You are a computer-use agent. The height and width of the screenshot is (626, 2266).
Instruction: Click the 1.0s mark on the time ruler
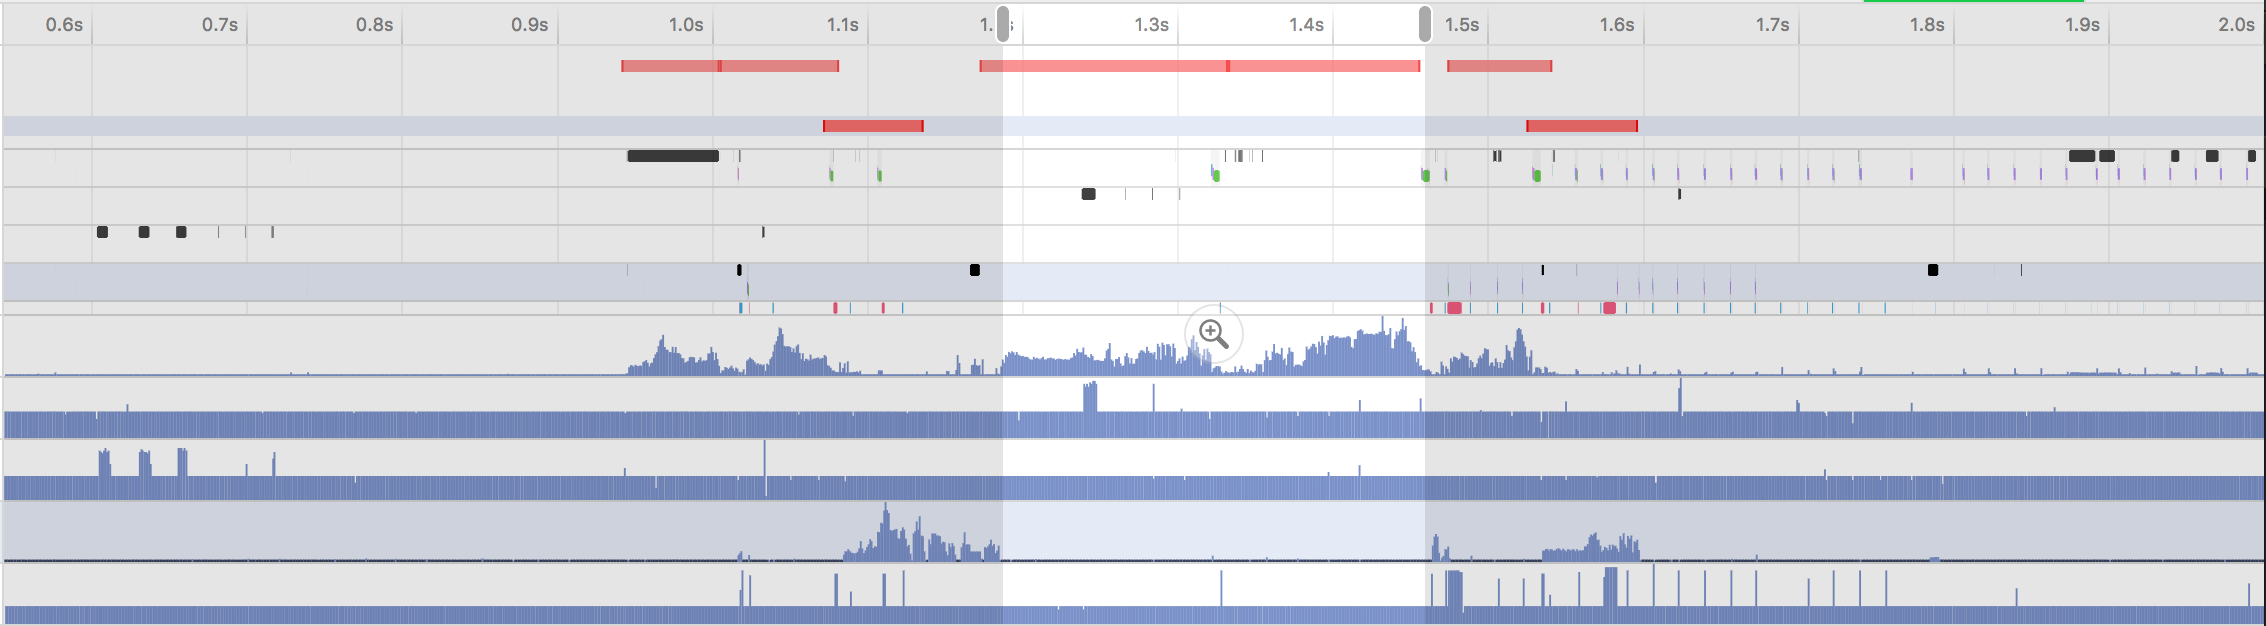686,24
